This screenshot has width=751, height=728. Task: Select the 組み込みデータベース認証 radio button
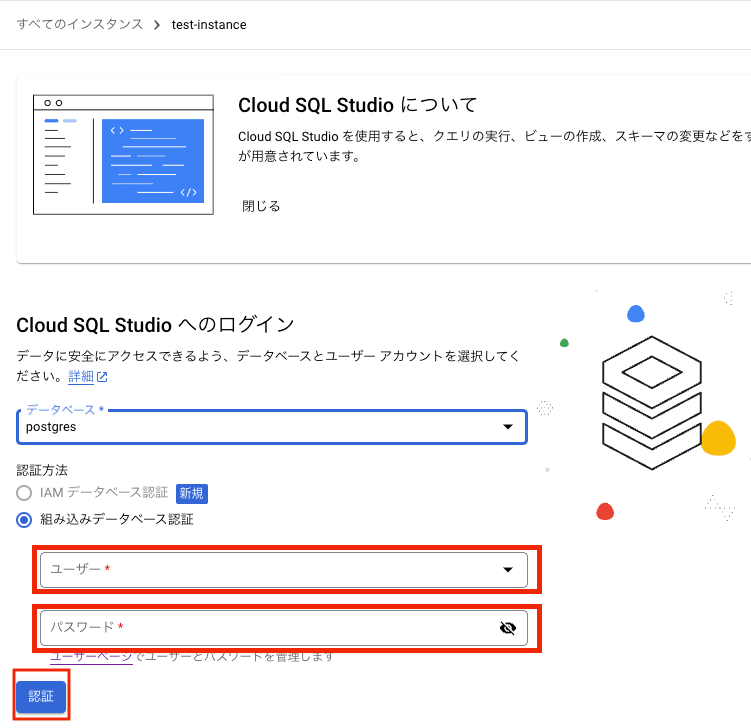pyautogui.click(x=24, y=520)
